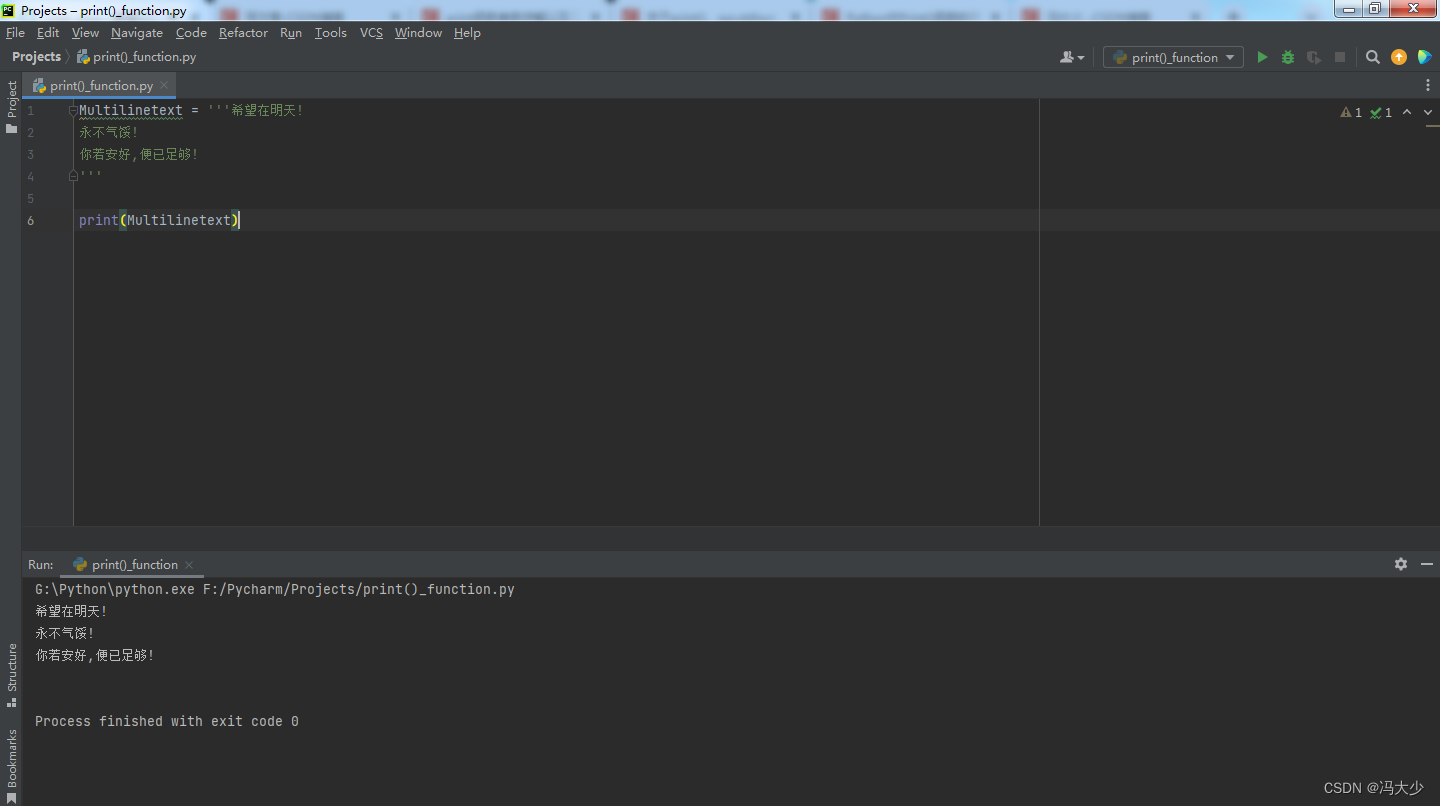Image resolution: width=1440 pixels, height=806 pixels.
Task: Open the Window menu
Action: [x=418, y=33]
